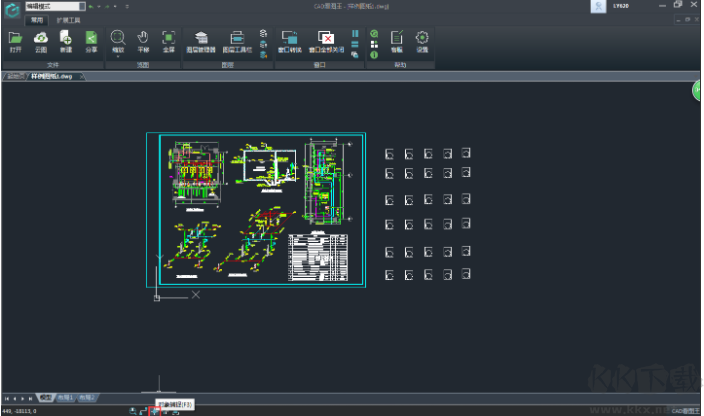Open the 云图 cloud drawings icon
Viewport: 704px width, 416px height.
pos(41,40)
